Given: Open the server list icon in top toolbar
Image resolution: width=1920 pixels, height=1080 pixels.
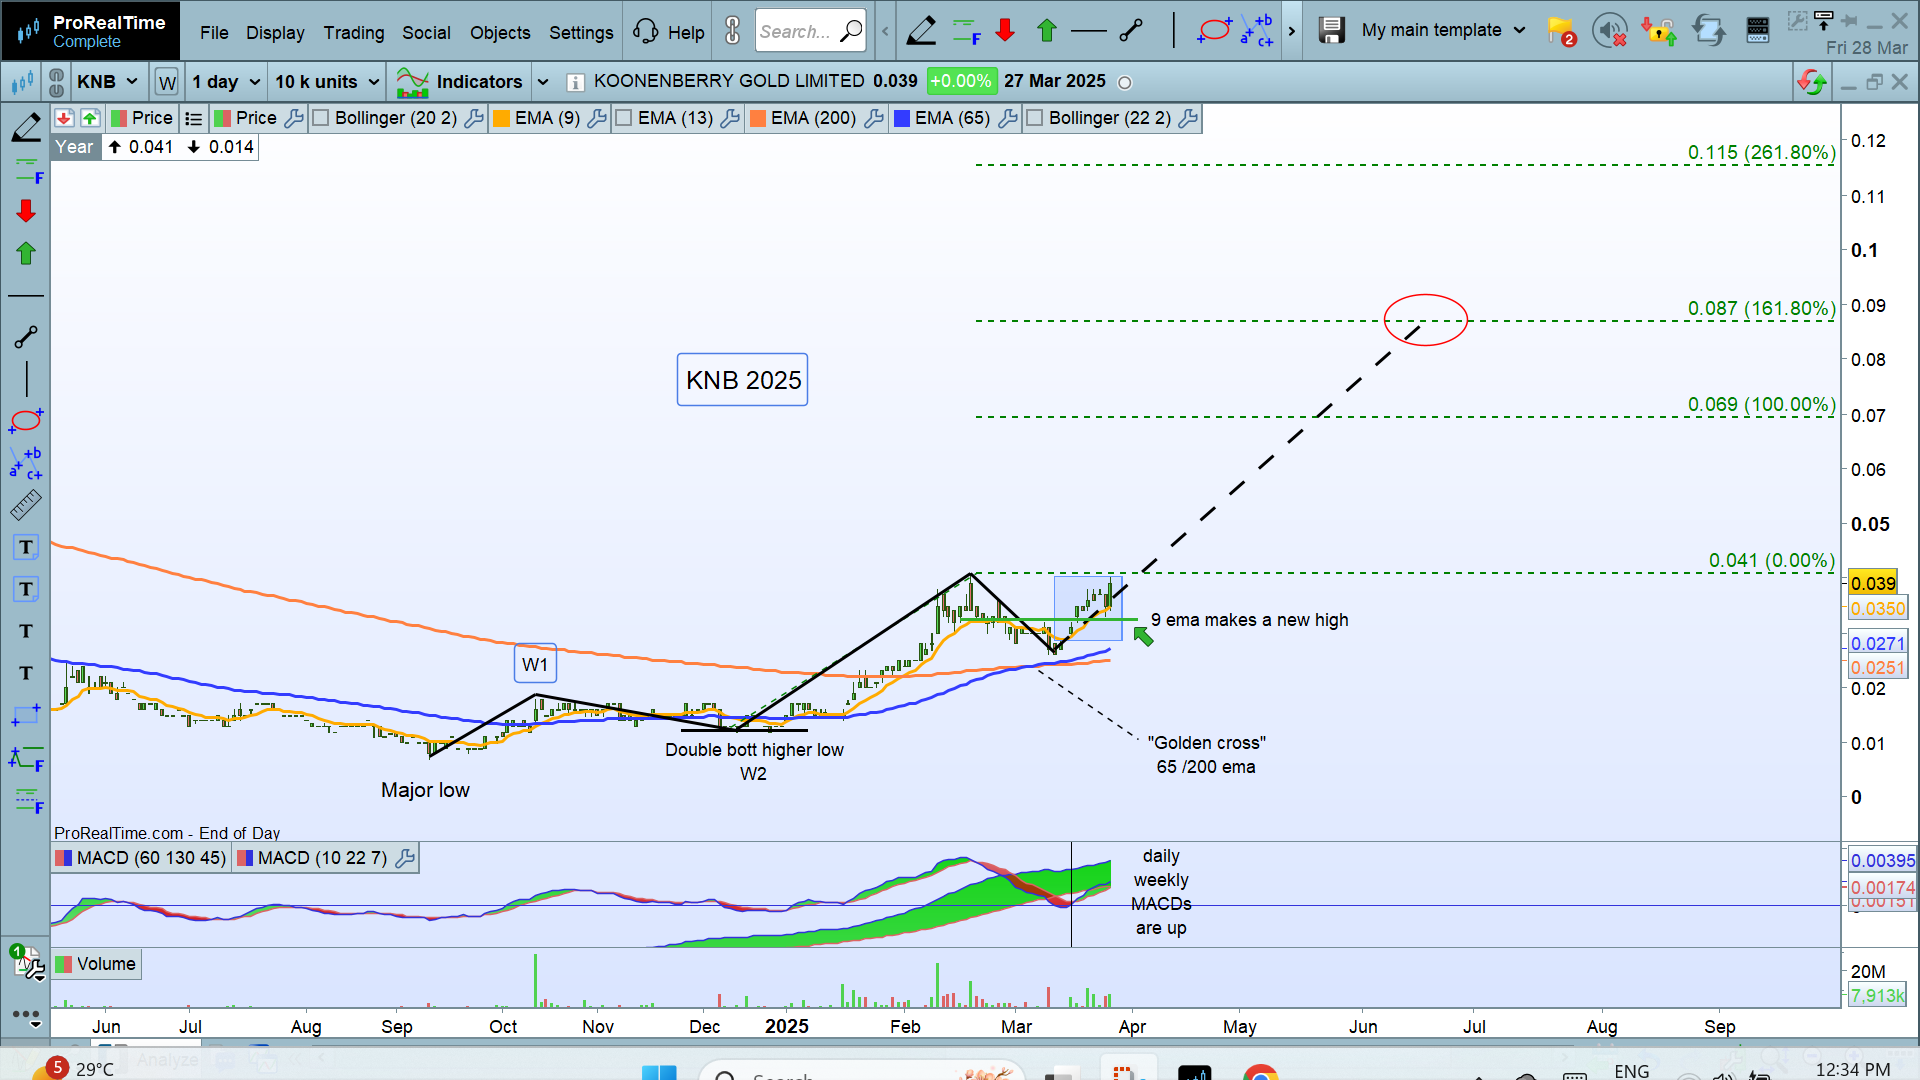Looking at the screenshot, I should click(1757, 31).
